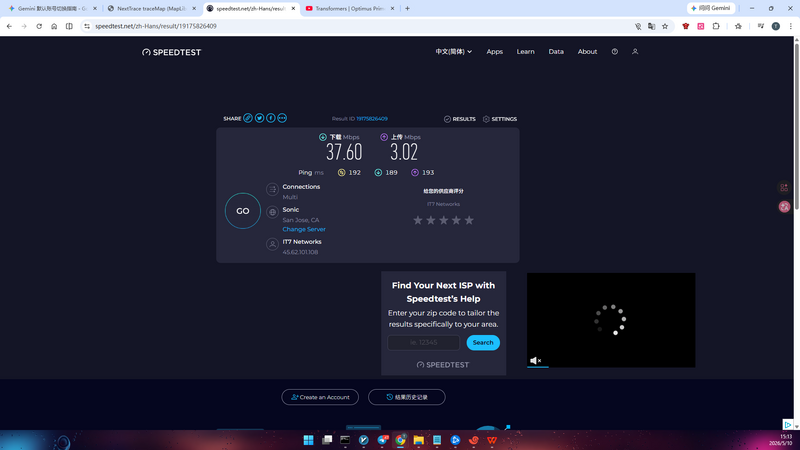Close the speedtest.net tab
The height and width of the screenshot is (450, 800).
pos(293,9)
